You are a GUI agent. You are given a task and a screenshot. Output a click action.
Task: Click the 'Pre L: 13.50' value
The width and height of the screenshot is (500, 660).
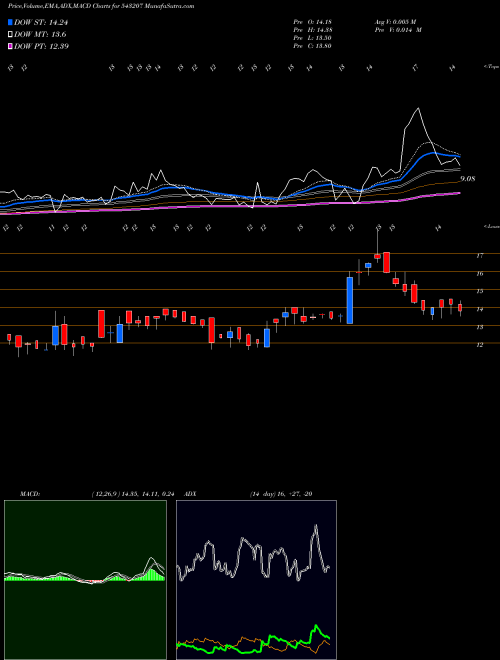pyautogui.click(x=312, y=38)
